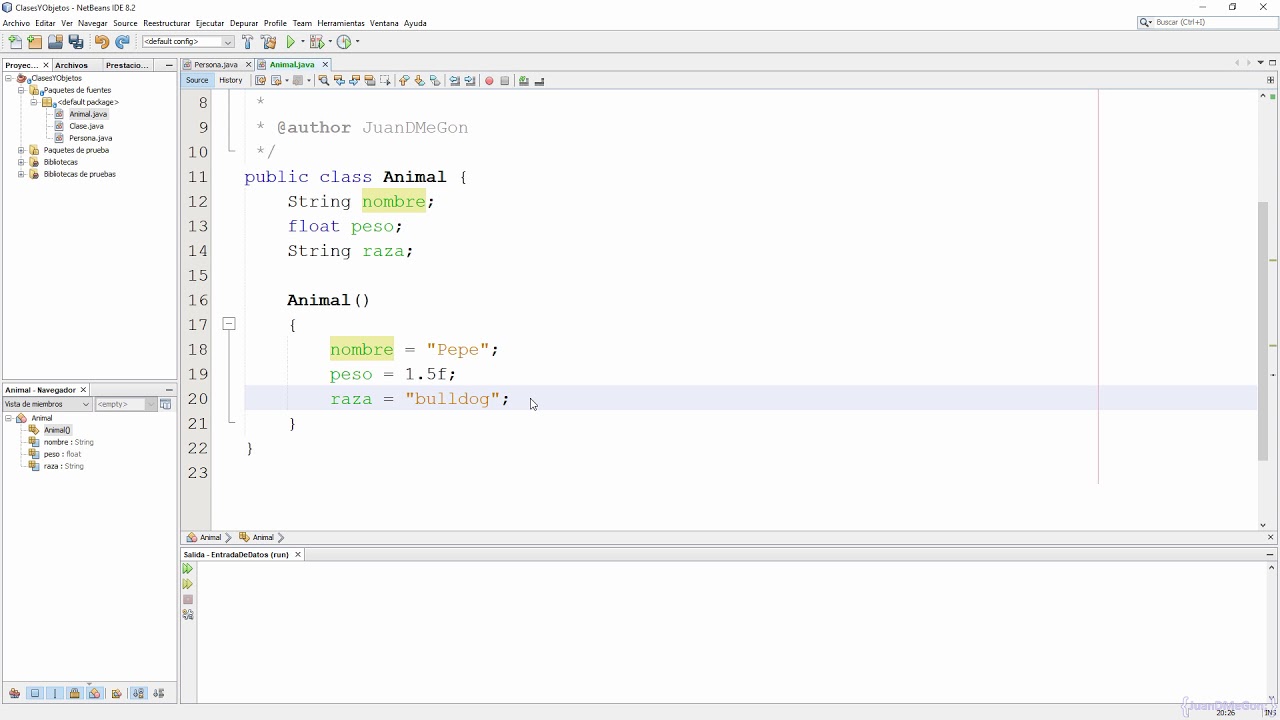Screen dimensions: 1280x720
Task: Click the output panel settings wrench icon
Action: 187,615
